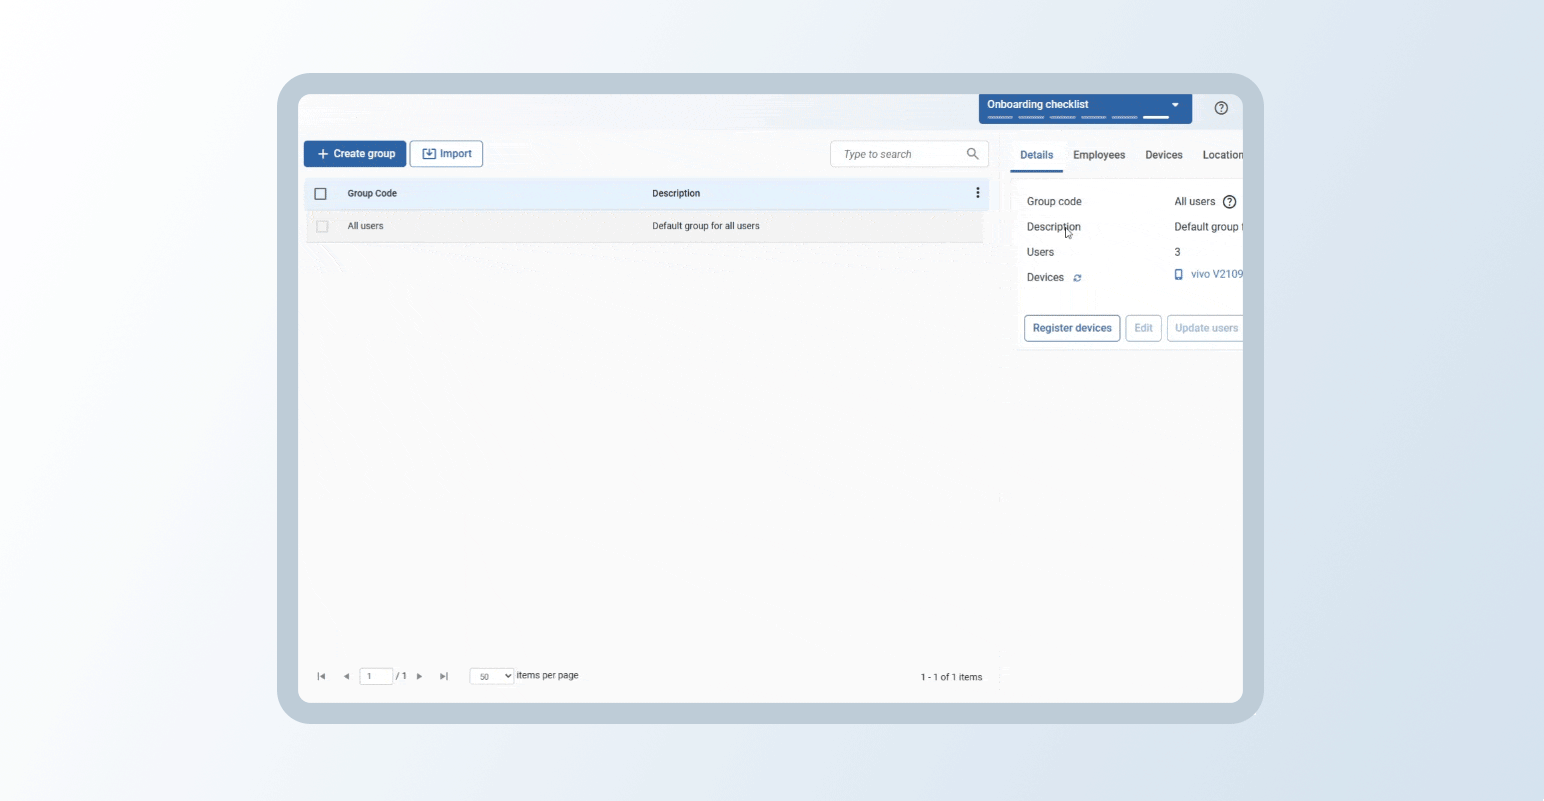Toggle the select-all header checkbox

point(321,194)
